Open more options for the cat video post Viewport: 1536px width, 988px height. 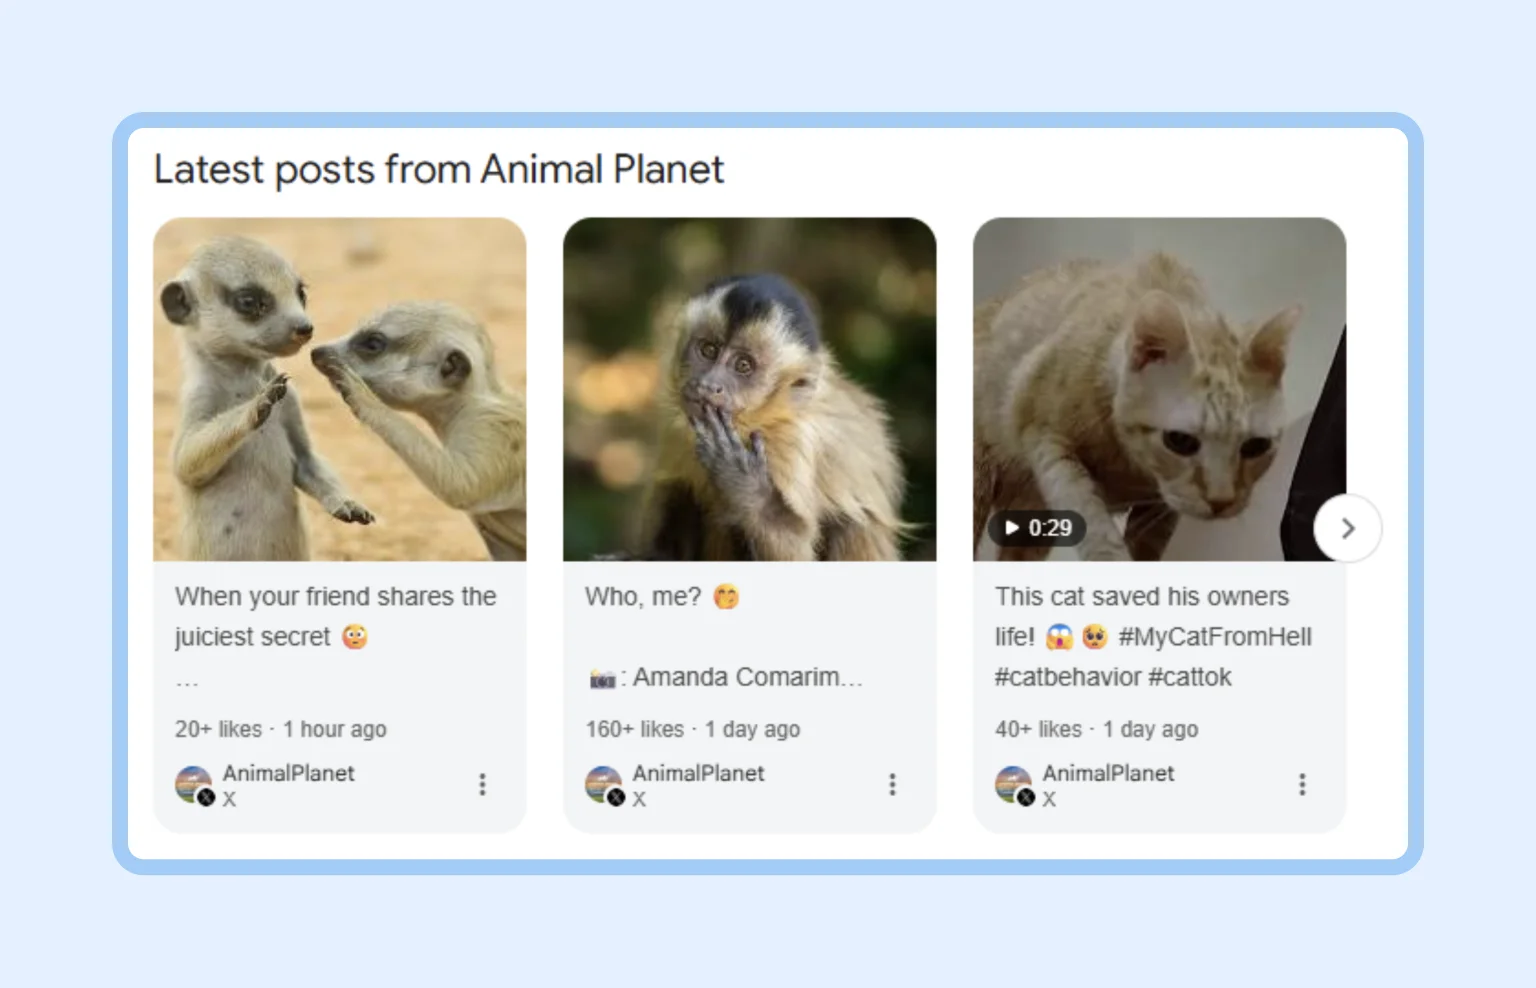click(1302, 785)
